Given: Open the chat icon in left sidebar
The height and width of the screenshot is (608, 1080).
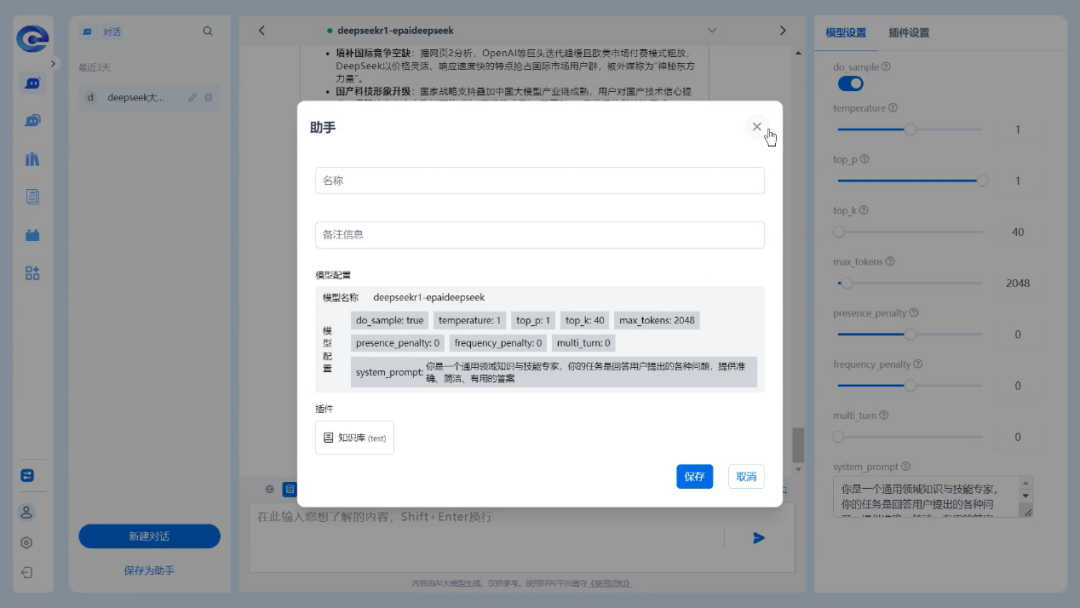Looking at the screenshot, I should click(x=32, y=83).
